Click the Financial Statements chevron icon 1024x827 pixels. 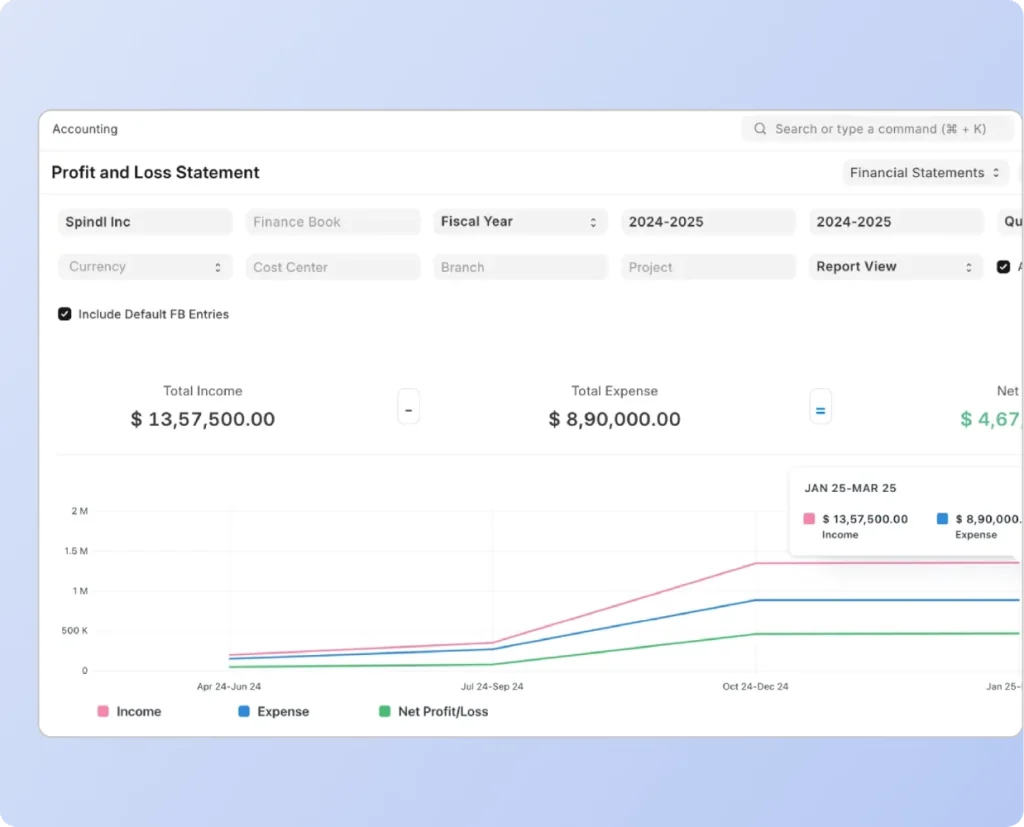(996, 172)
